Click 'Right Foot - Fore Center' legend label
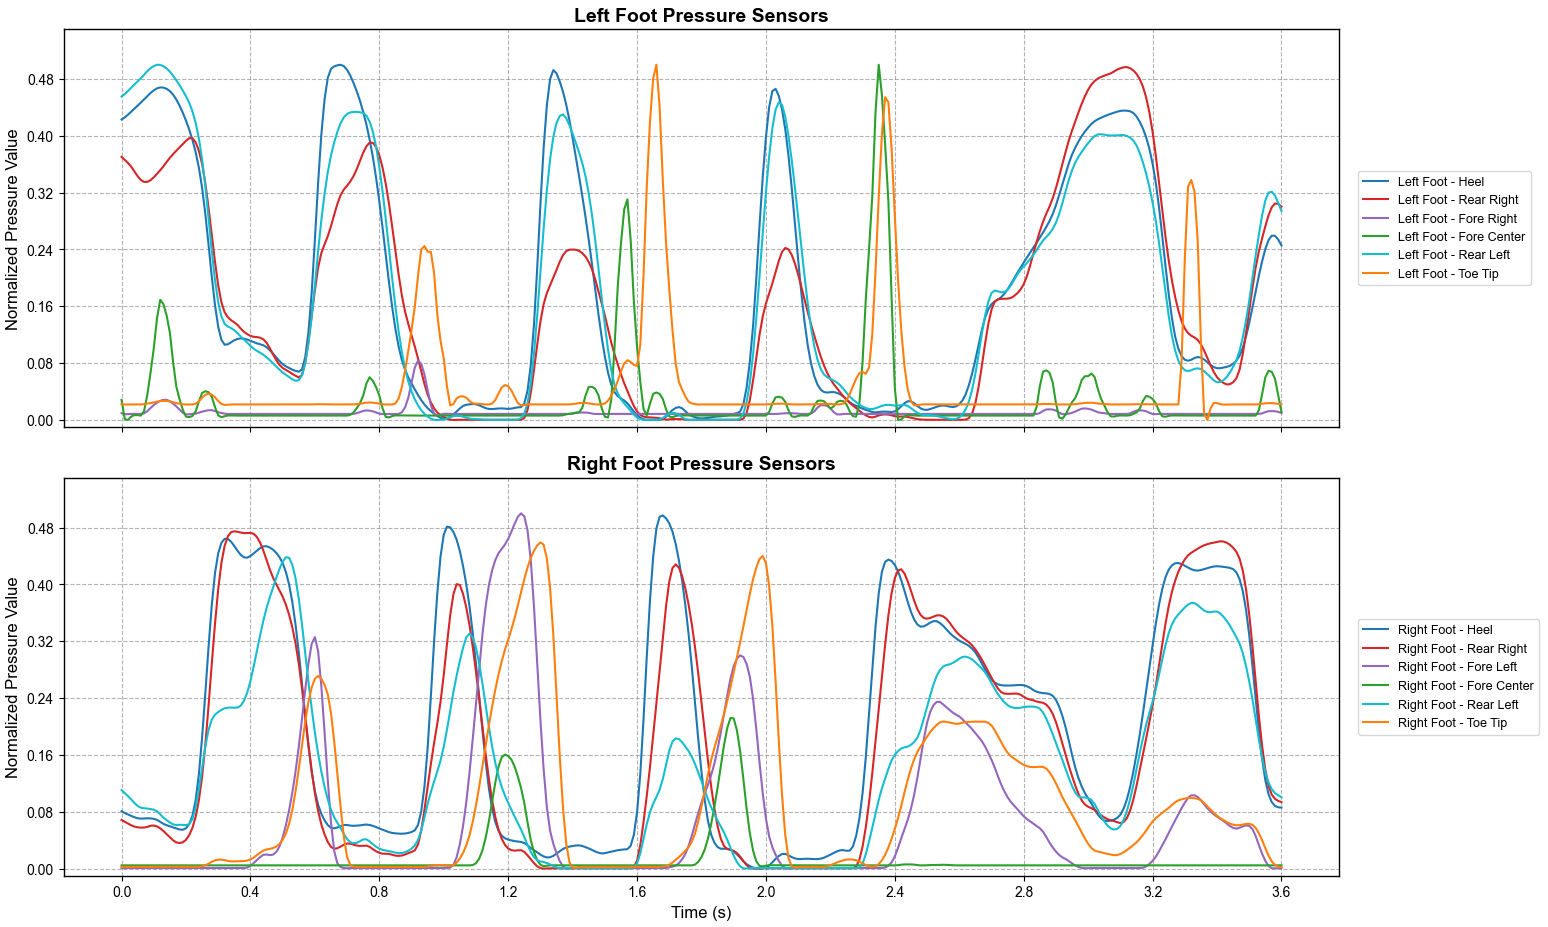 1465,686
